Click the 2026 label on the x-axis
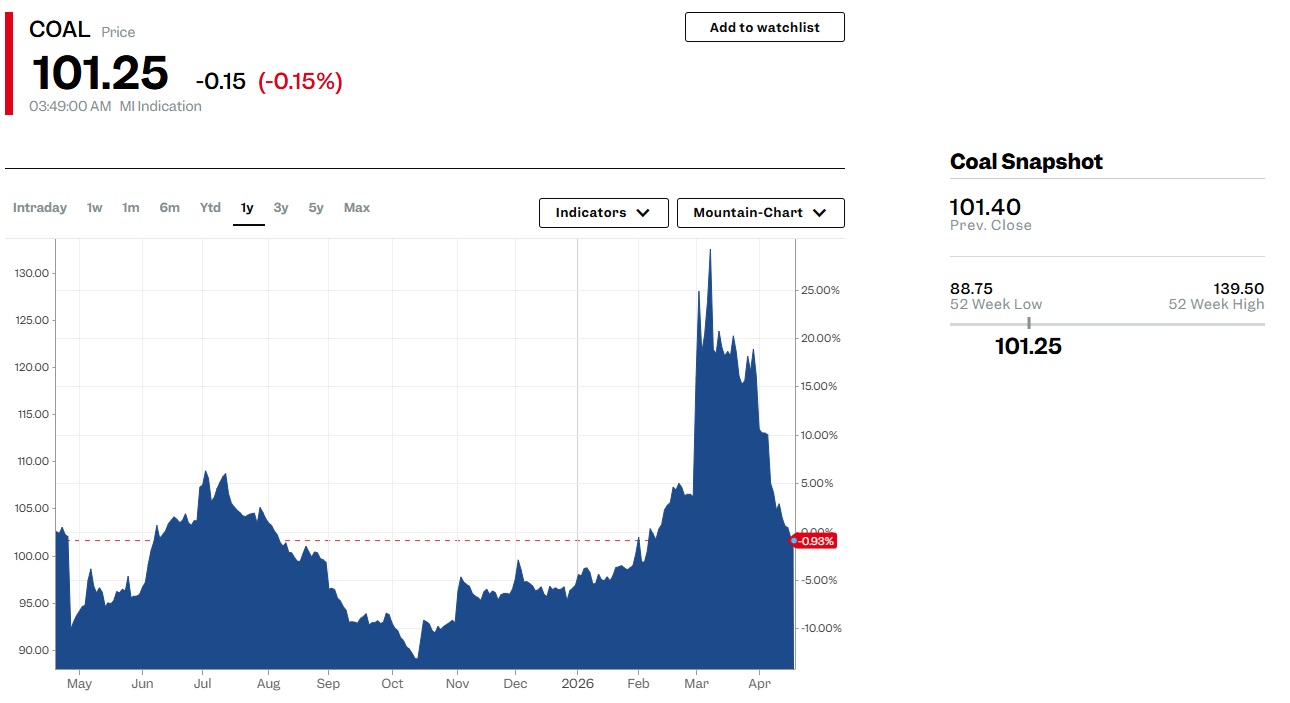Screen dimensions: 1290x703 click(x=577, y=684)
